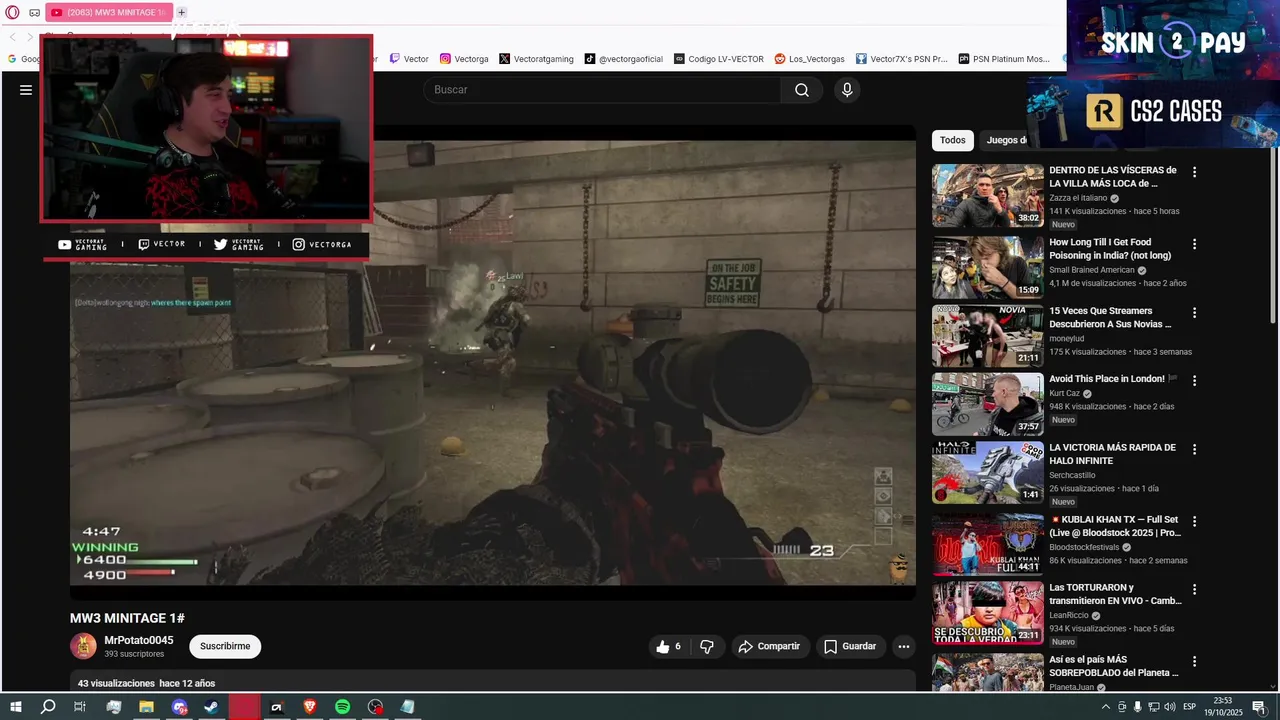
Task: Click the Compartir share button
Action: pyautogui.click(x=770, y=647)
